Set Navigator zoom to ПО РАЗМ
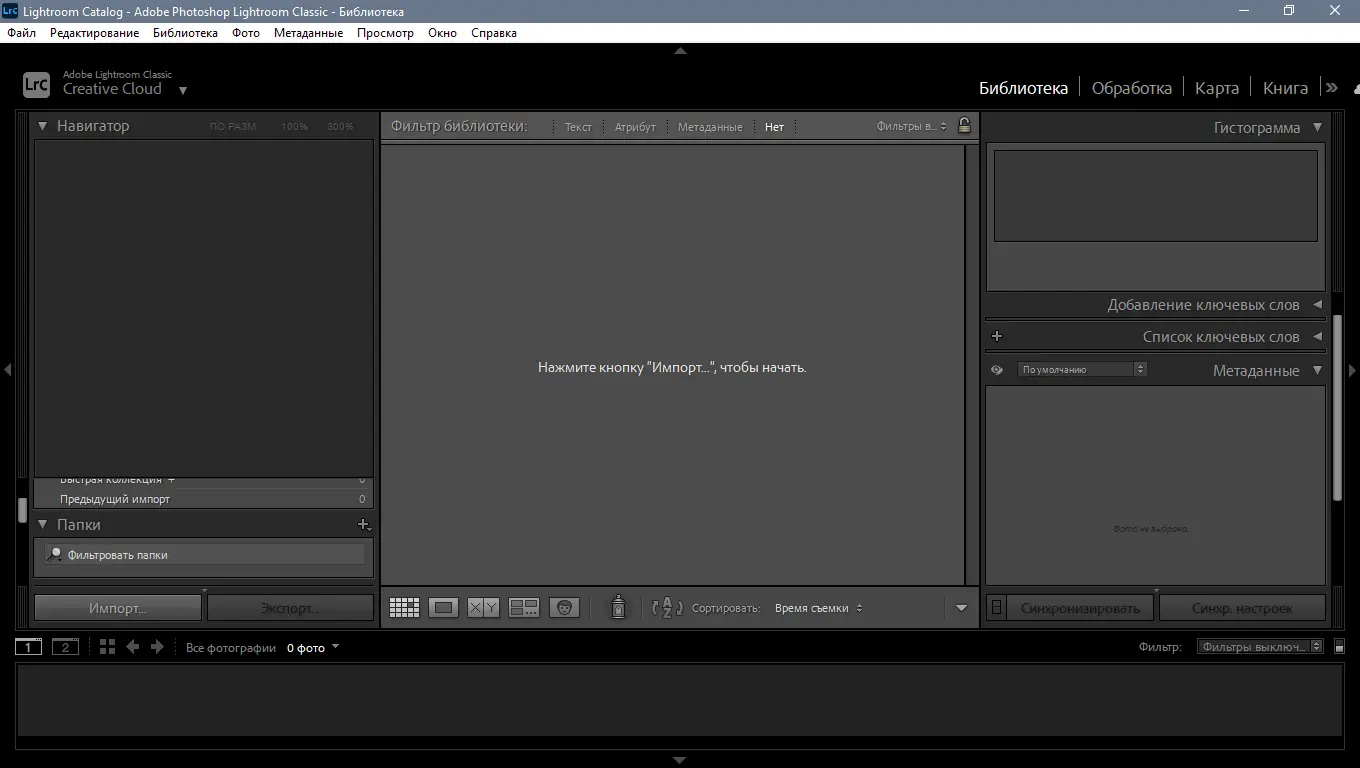The width and height of the screenshot is (1360, 768). [x=232, y=127]
